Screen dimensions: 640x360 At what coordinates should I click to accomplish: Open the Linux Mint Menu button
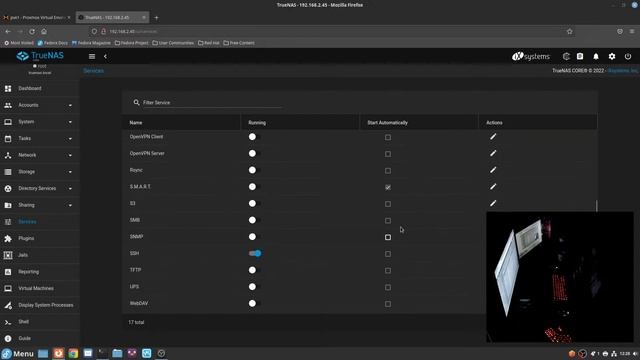pos(17,353)
